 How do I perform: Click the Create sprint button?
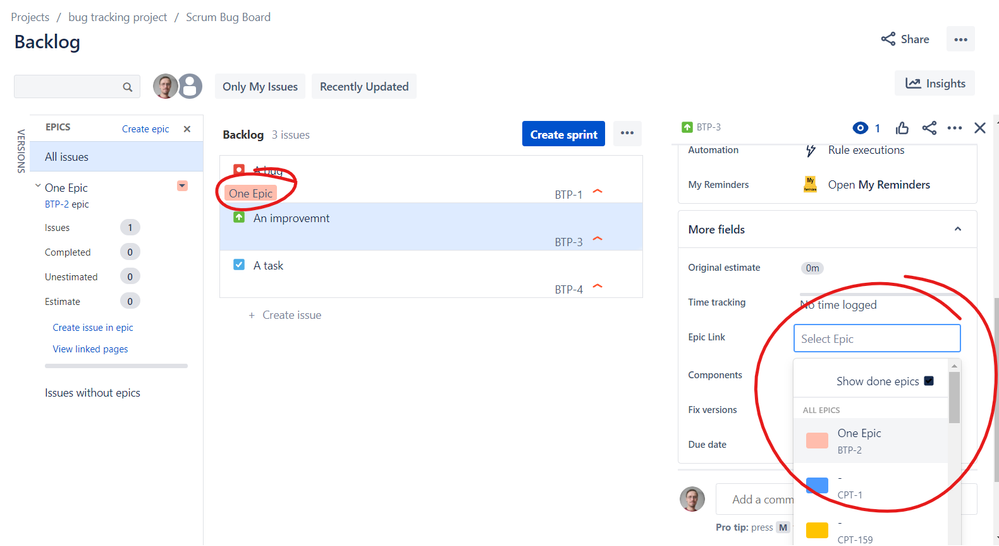[x=563, y=134]
